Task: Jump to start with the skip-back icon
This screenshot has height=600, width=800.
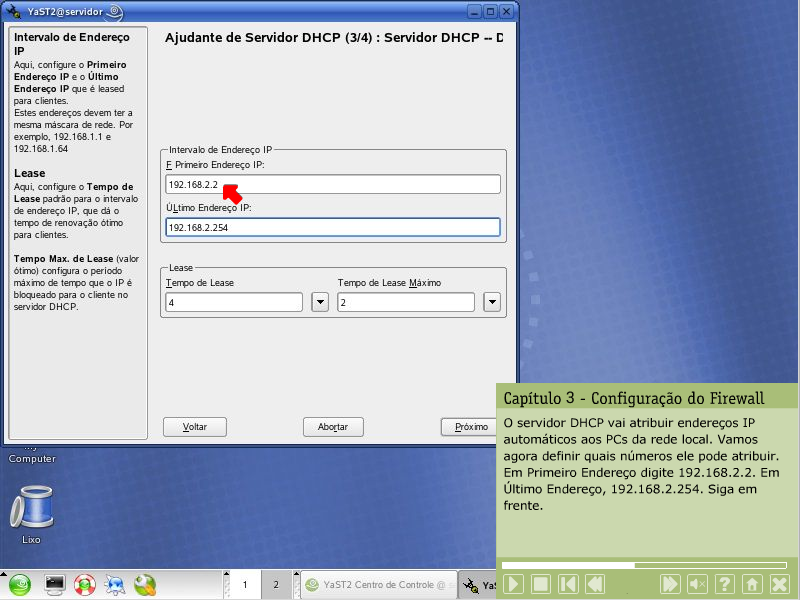Action: 568,584
